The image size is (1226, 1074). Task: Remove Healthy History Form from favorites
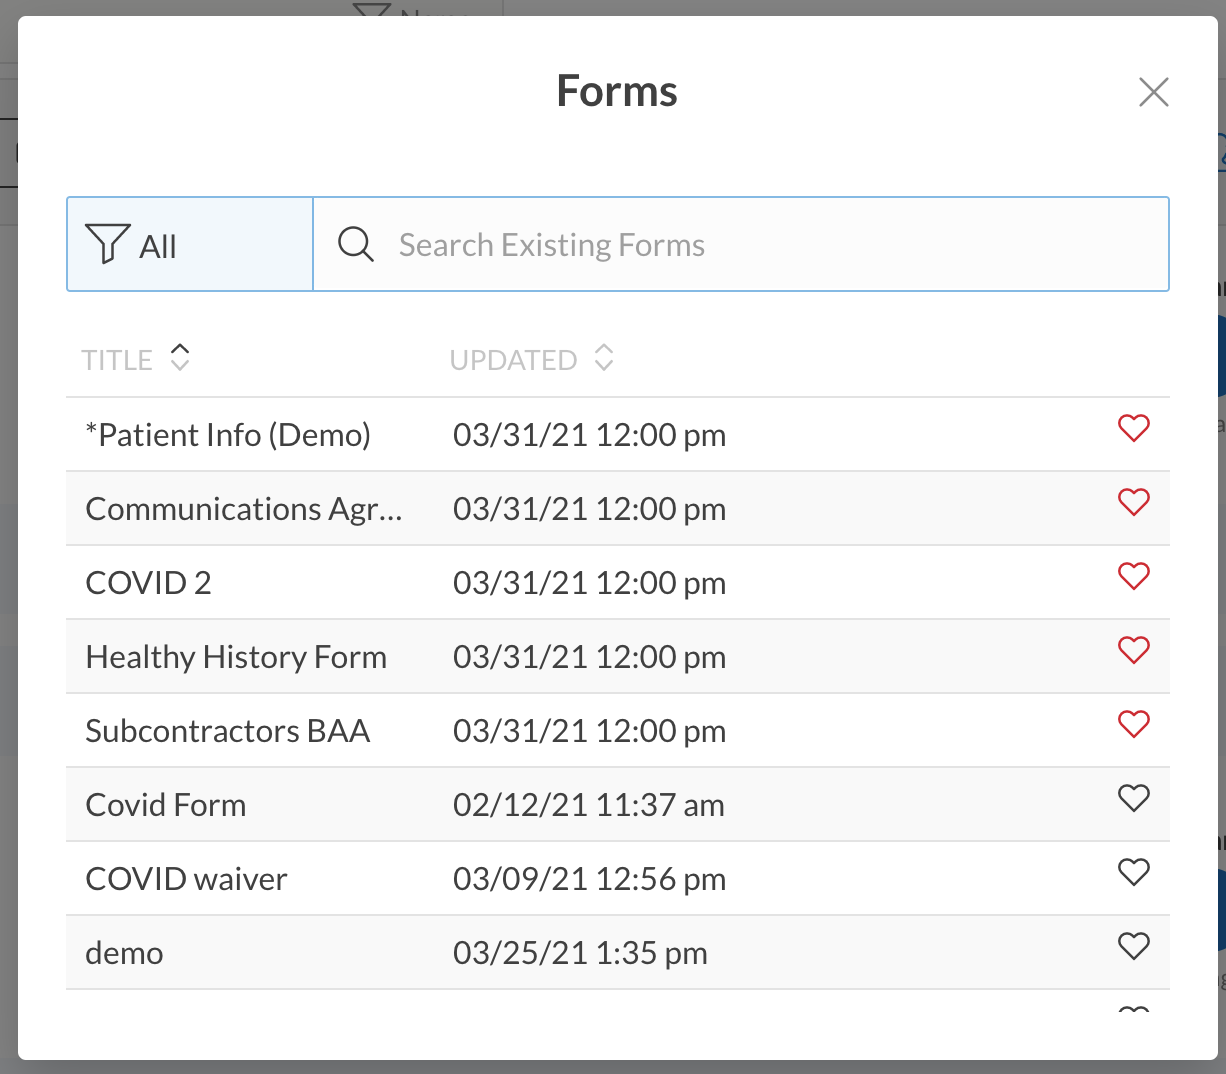pyautogui.click(x=1133, y=650)
